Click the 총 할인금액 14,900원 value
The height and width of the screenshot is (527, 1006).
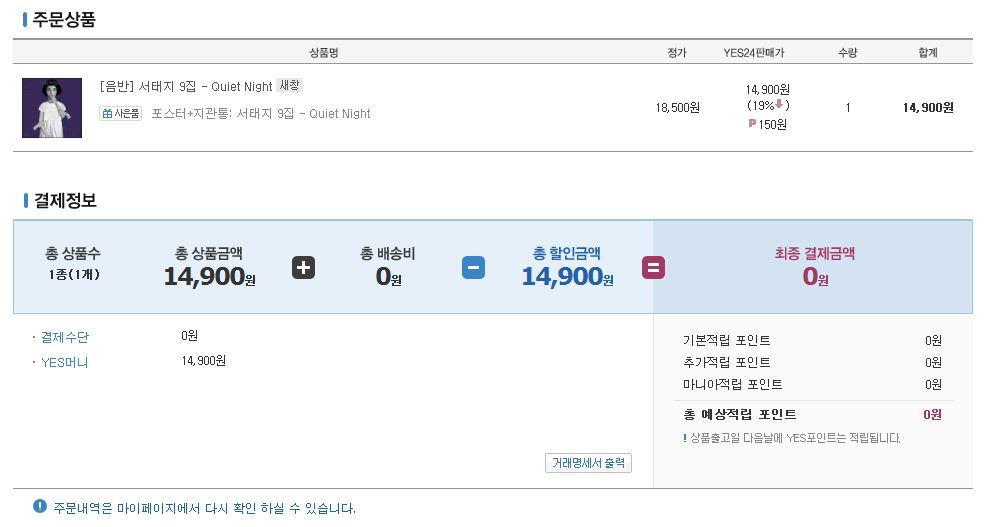[567, 277]
